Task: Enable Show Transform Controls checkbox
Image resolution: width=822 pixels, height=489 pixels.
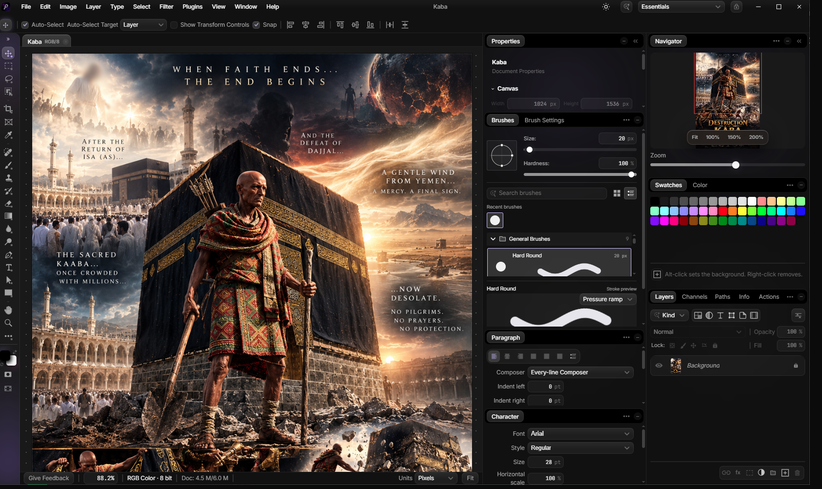Action: (x=174, y=25)
